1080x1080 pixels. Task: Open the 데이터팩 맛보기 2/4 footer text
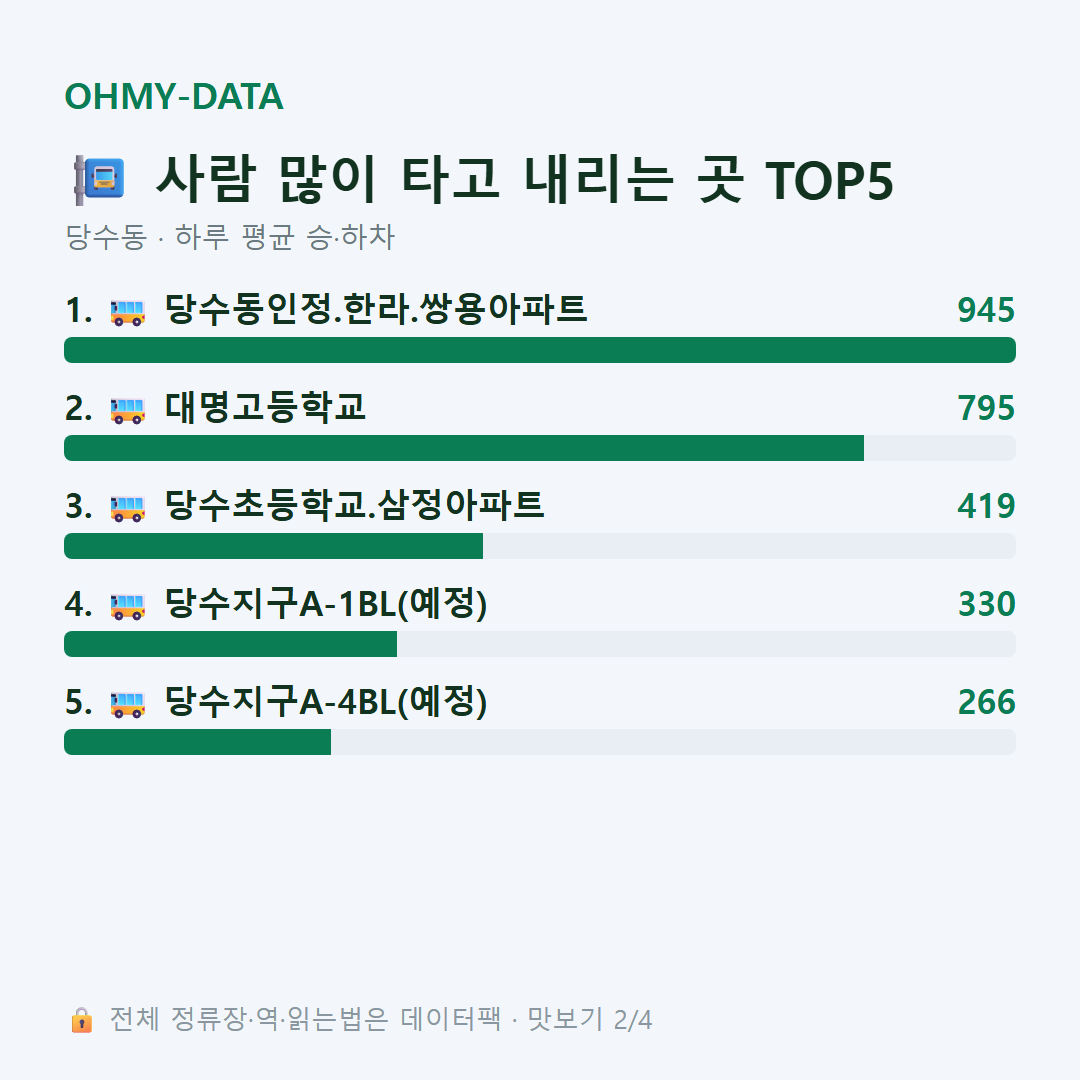(x=381, y=1019)
